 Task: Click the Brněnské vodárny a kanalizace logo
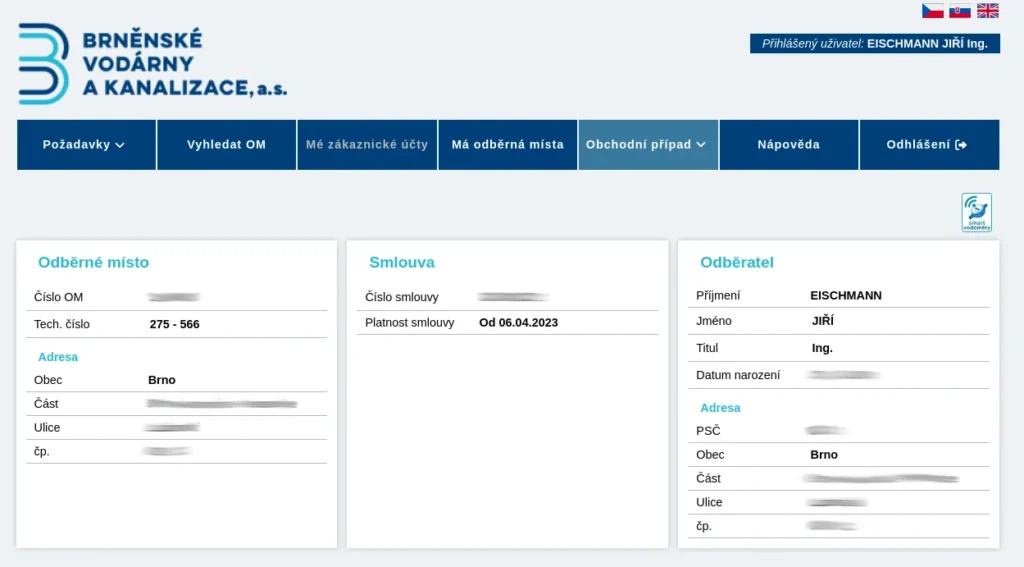[x=152, y=64]
